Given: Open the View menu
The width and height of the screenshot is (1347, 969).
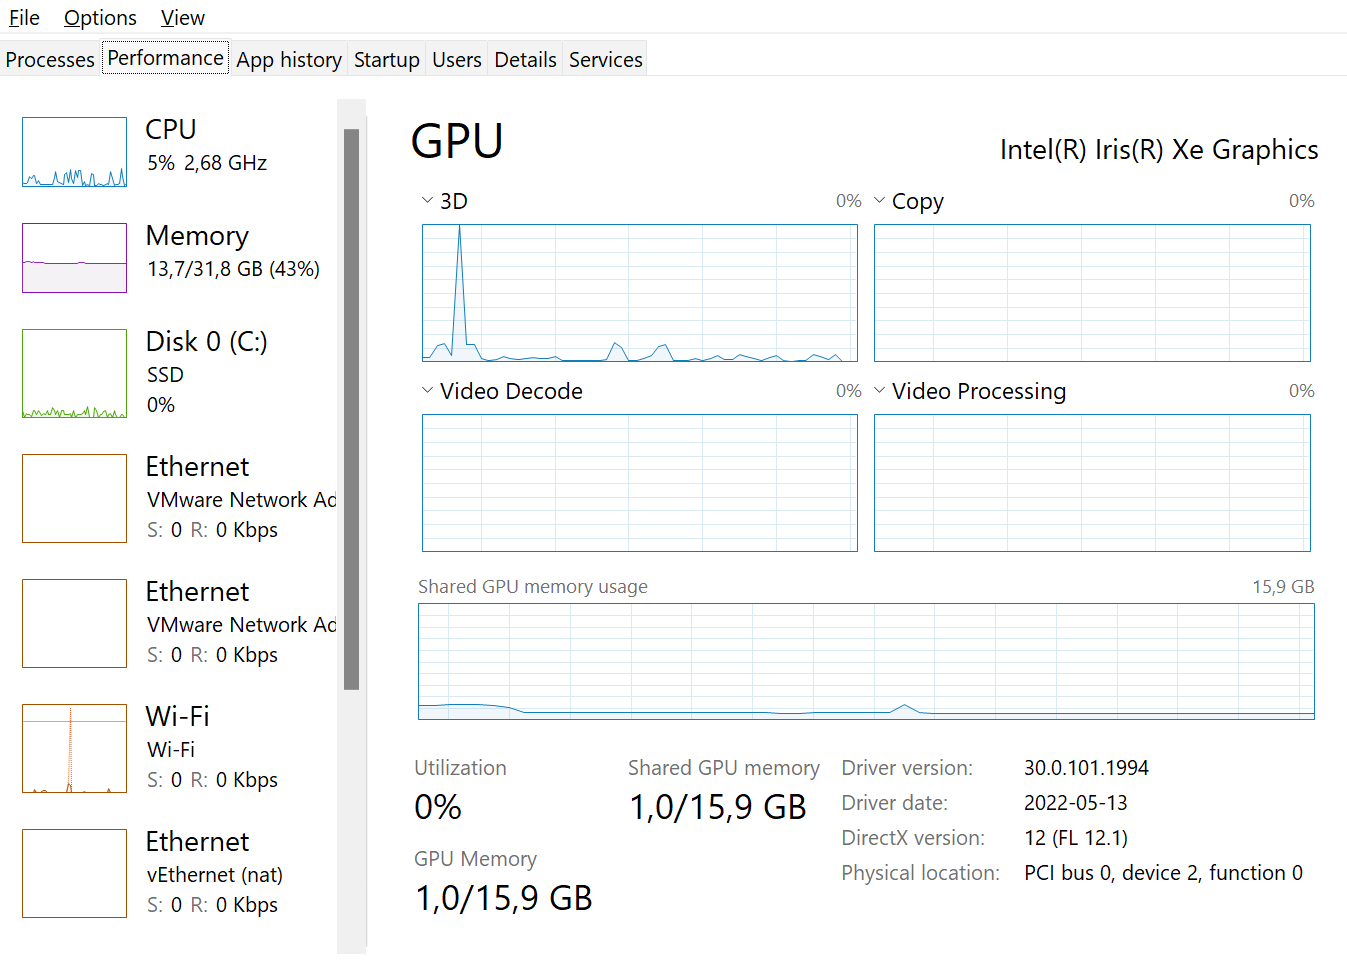Looking at the screenshot, I should coord(182,17).
